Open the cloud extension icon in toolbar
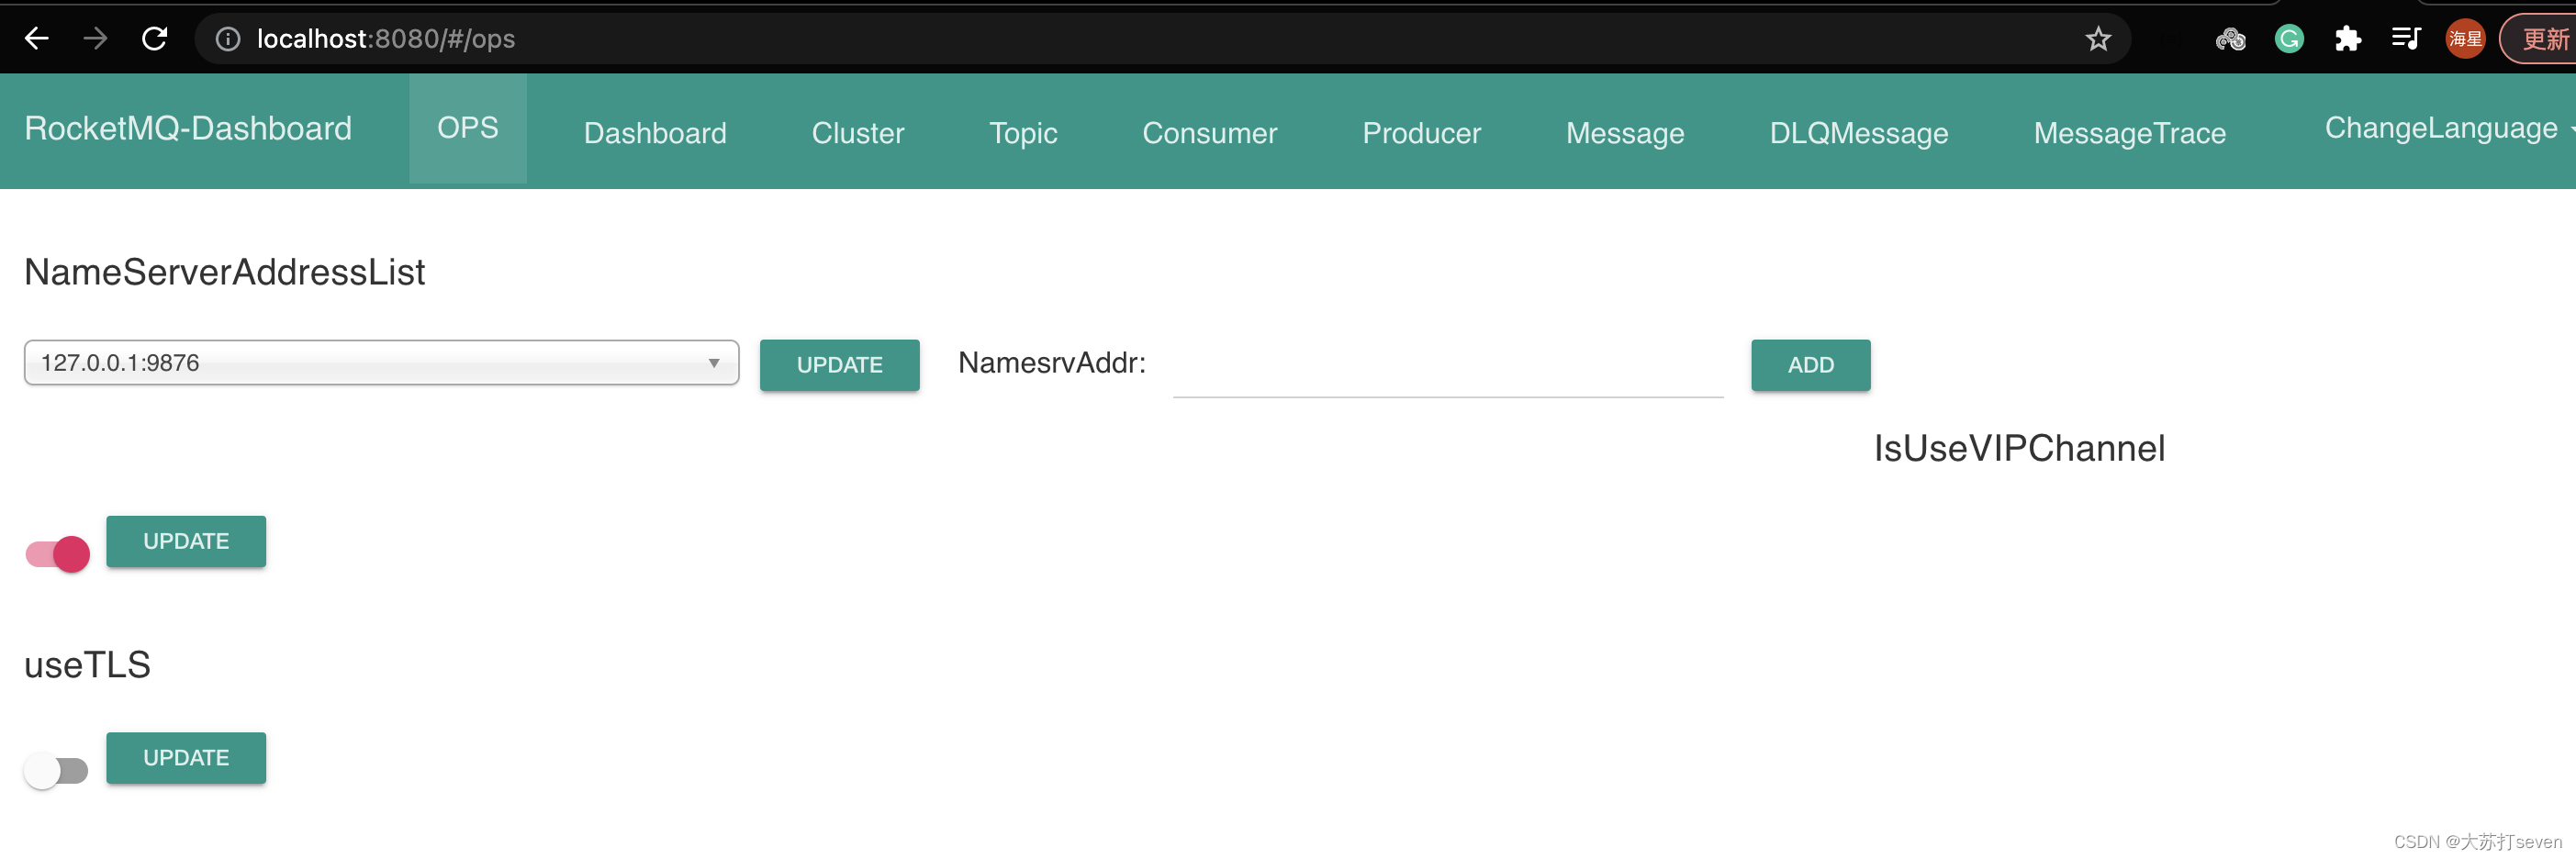 pos(2230,39)
